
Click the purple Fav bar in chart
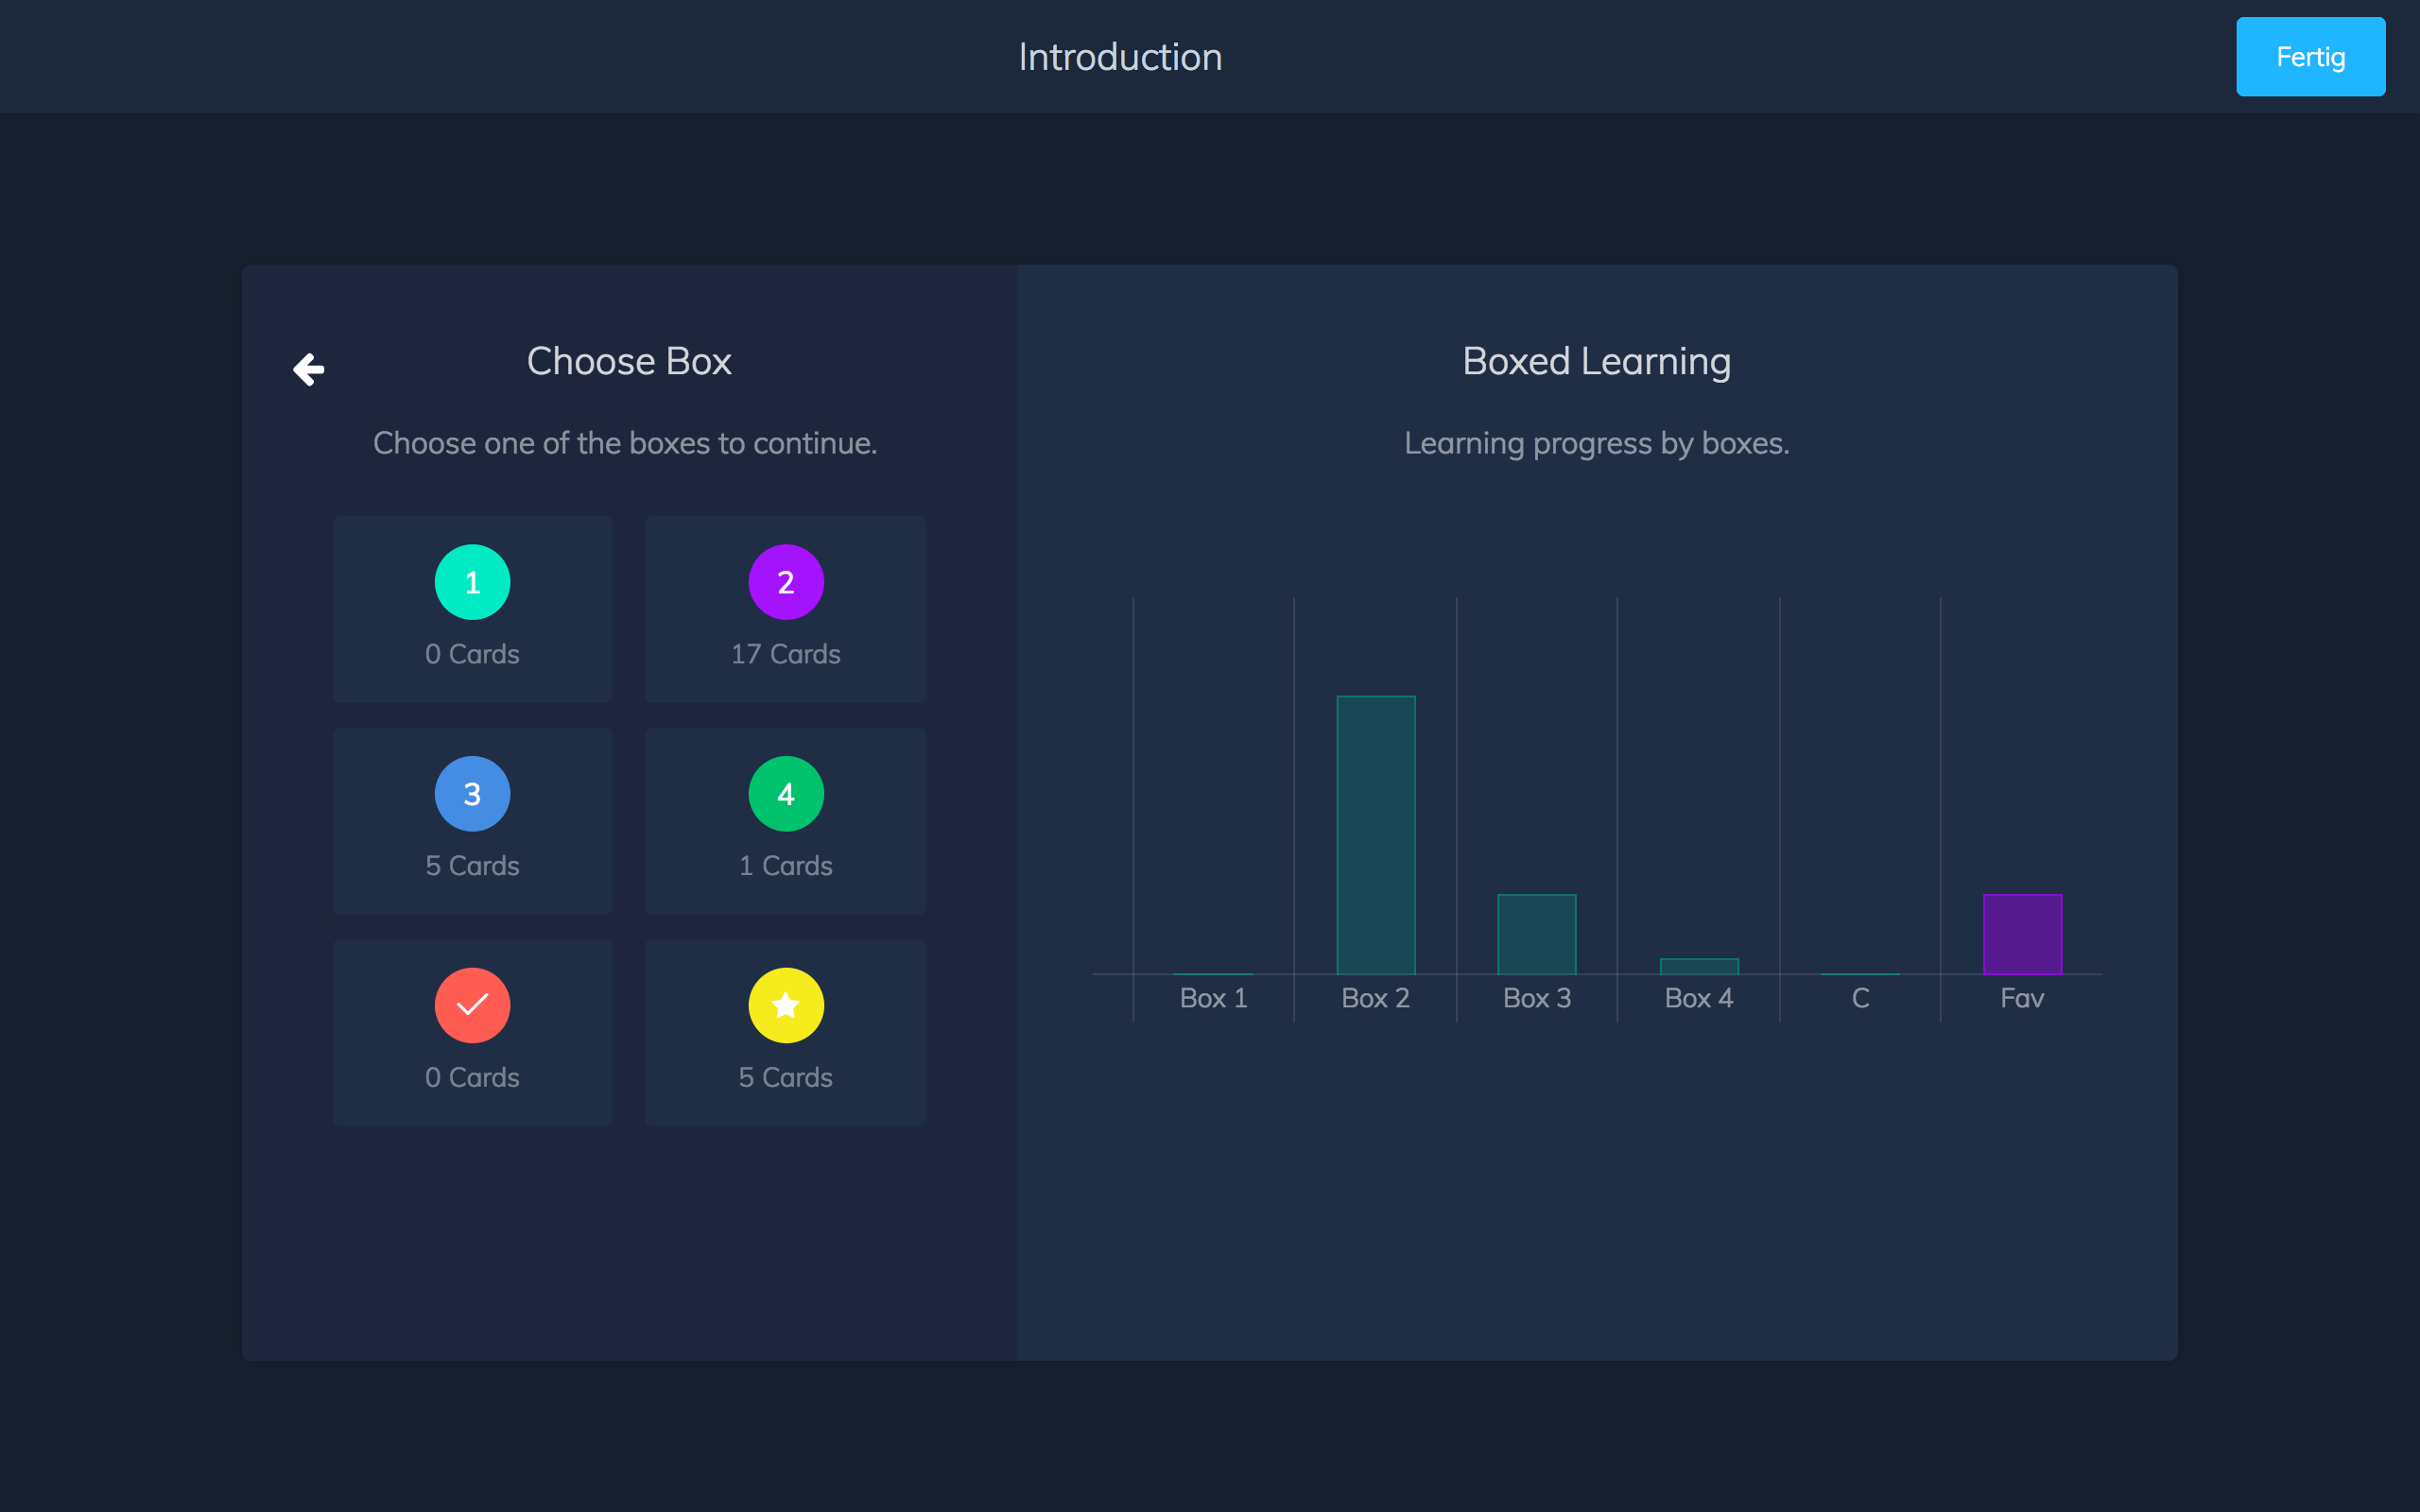click(x=2022, y=934)
